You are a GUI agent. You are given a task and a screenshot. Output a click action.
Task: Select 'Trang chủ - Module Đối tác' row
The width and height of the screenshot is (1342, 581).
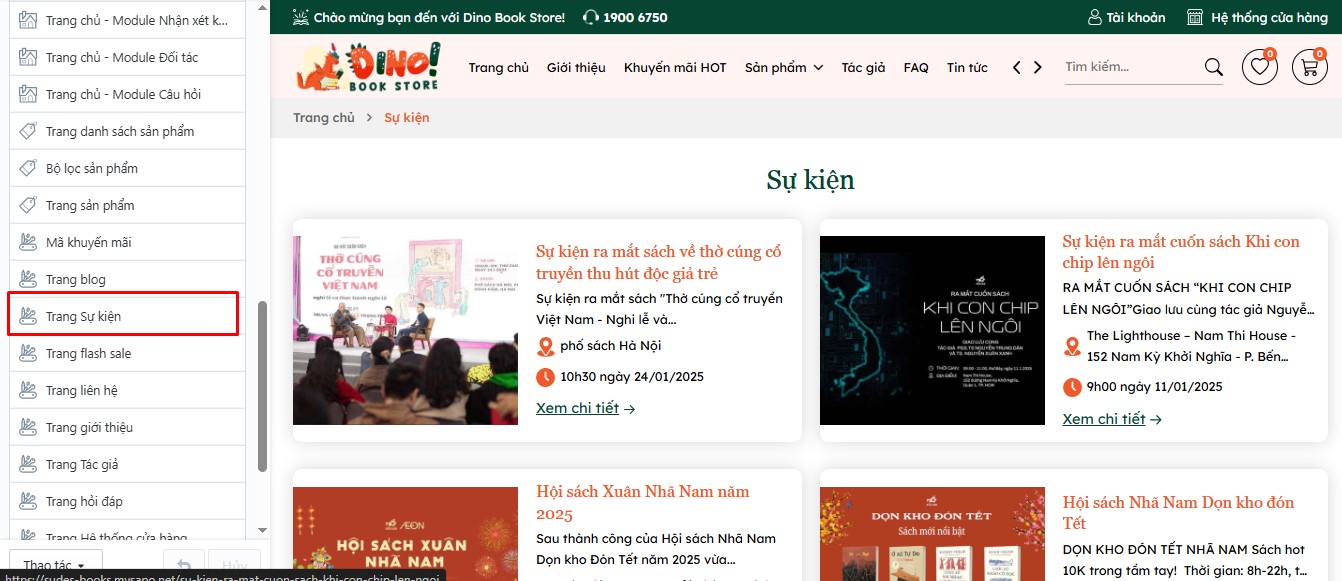click(x=127, y=57)
